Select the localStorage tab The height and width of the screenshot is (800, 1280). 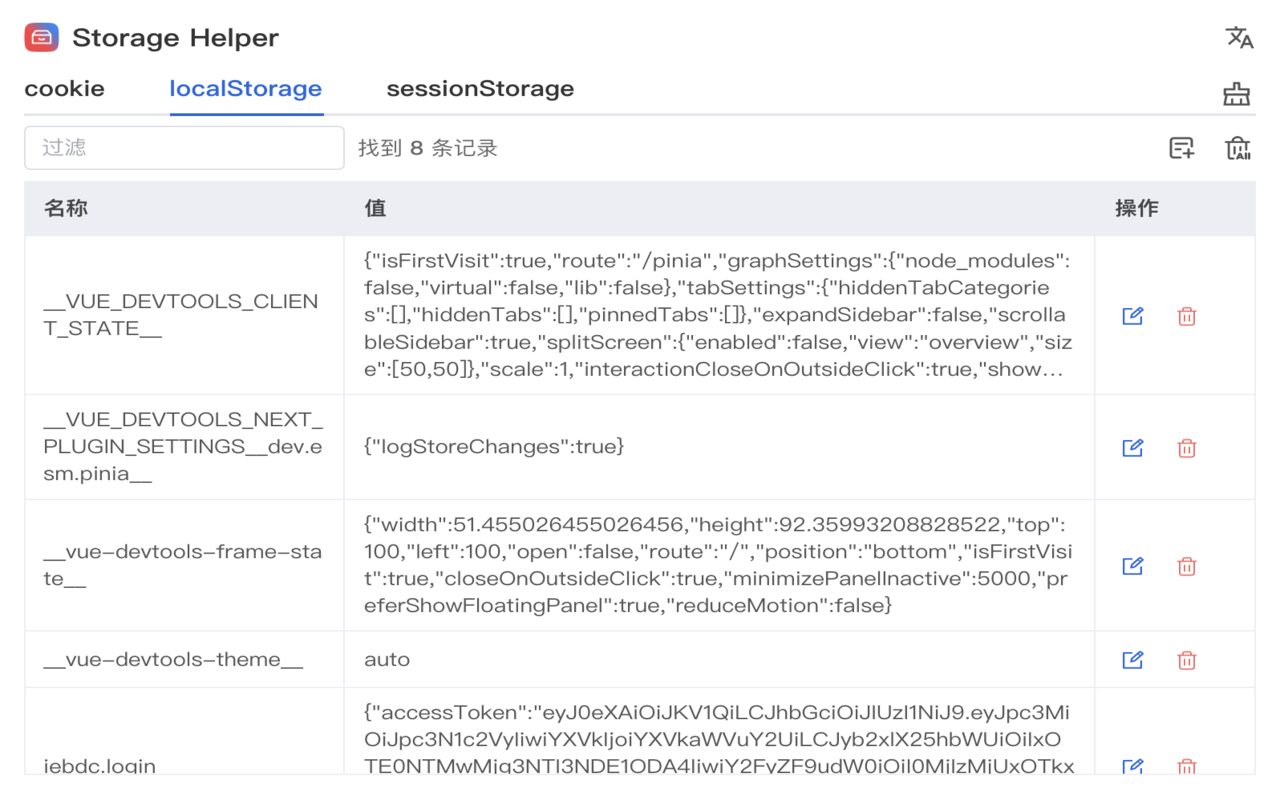pos(246,88)
